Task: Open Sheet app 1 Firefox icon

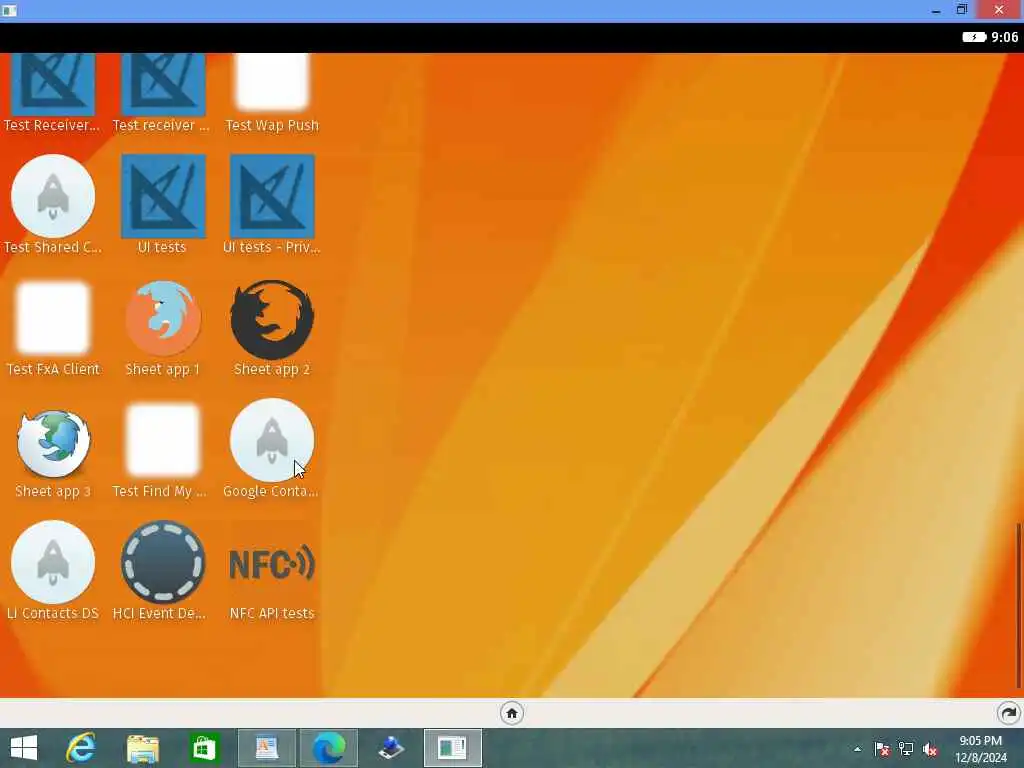Action: [x=163, y=318]
